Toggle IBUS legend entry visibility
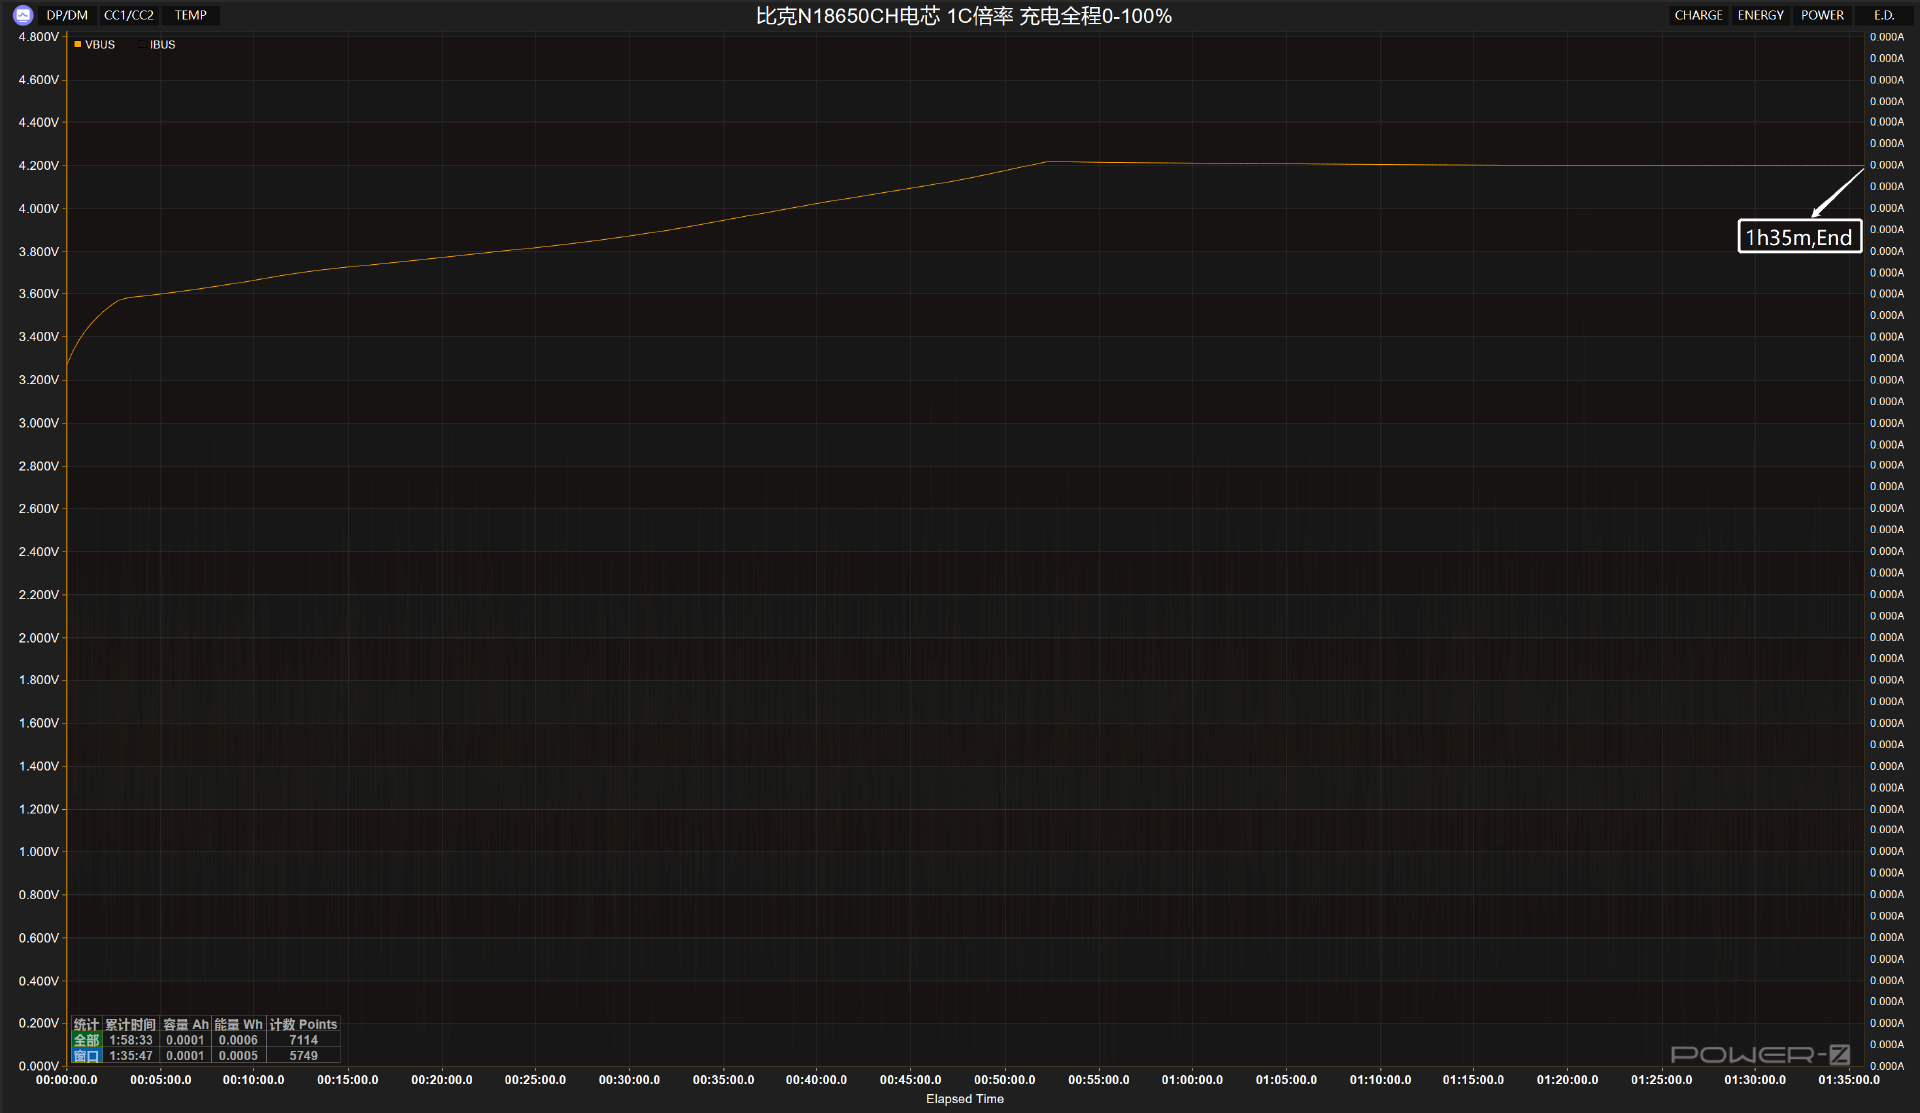1920x1113 pixels. pos(158,45)
